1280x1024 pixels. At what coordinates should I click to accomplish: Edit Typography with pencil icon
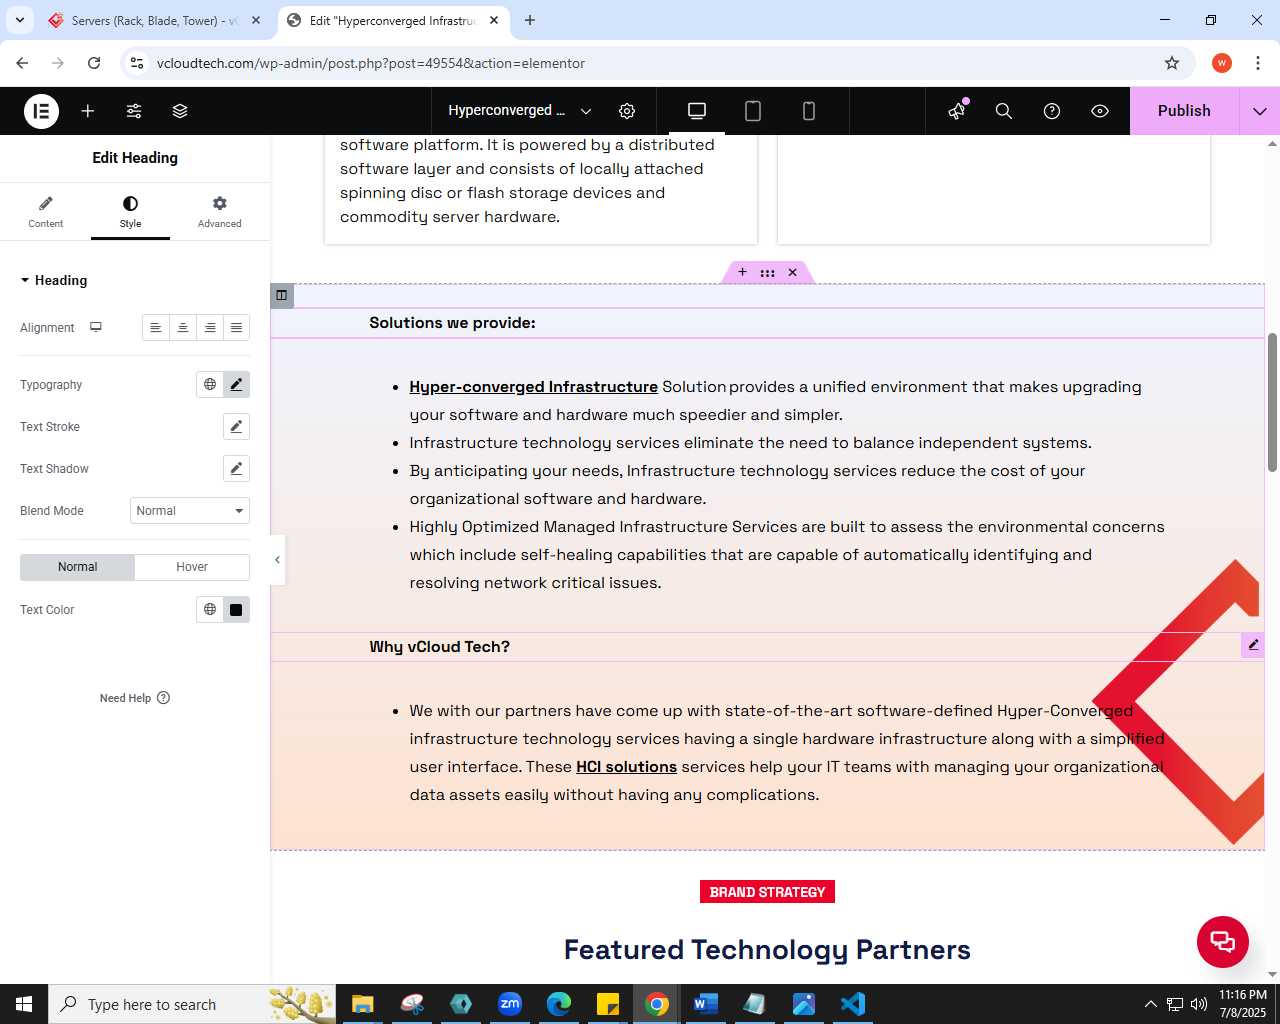click(236, 384)
